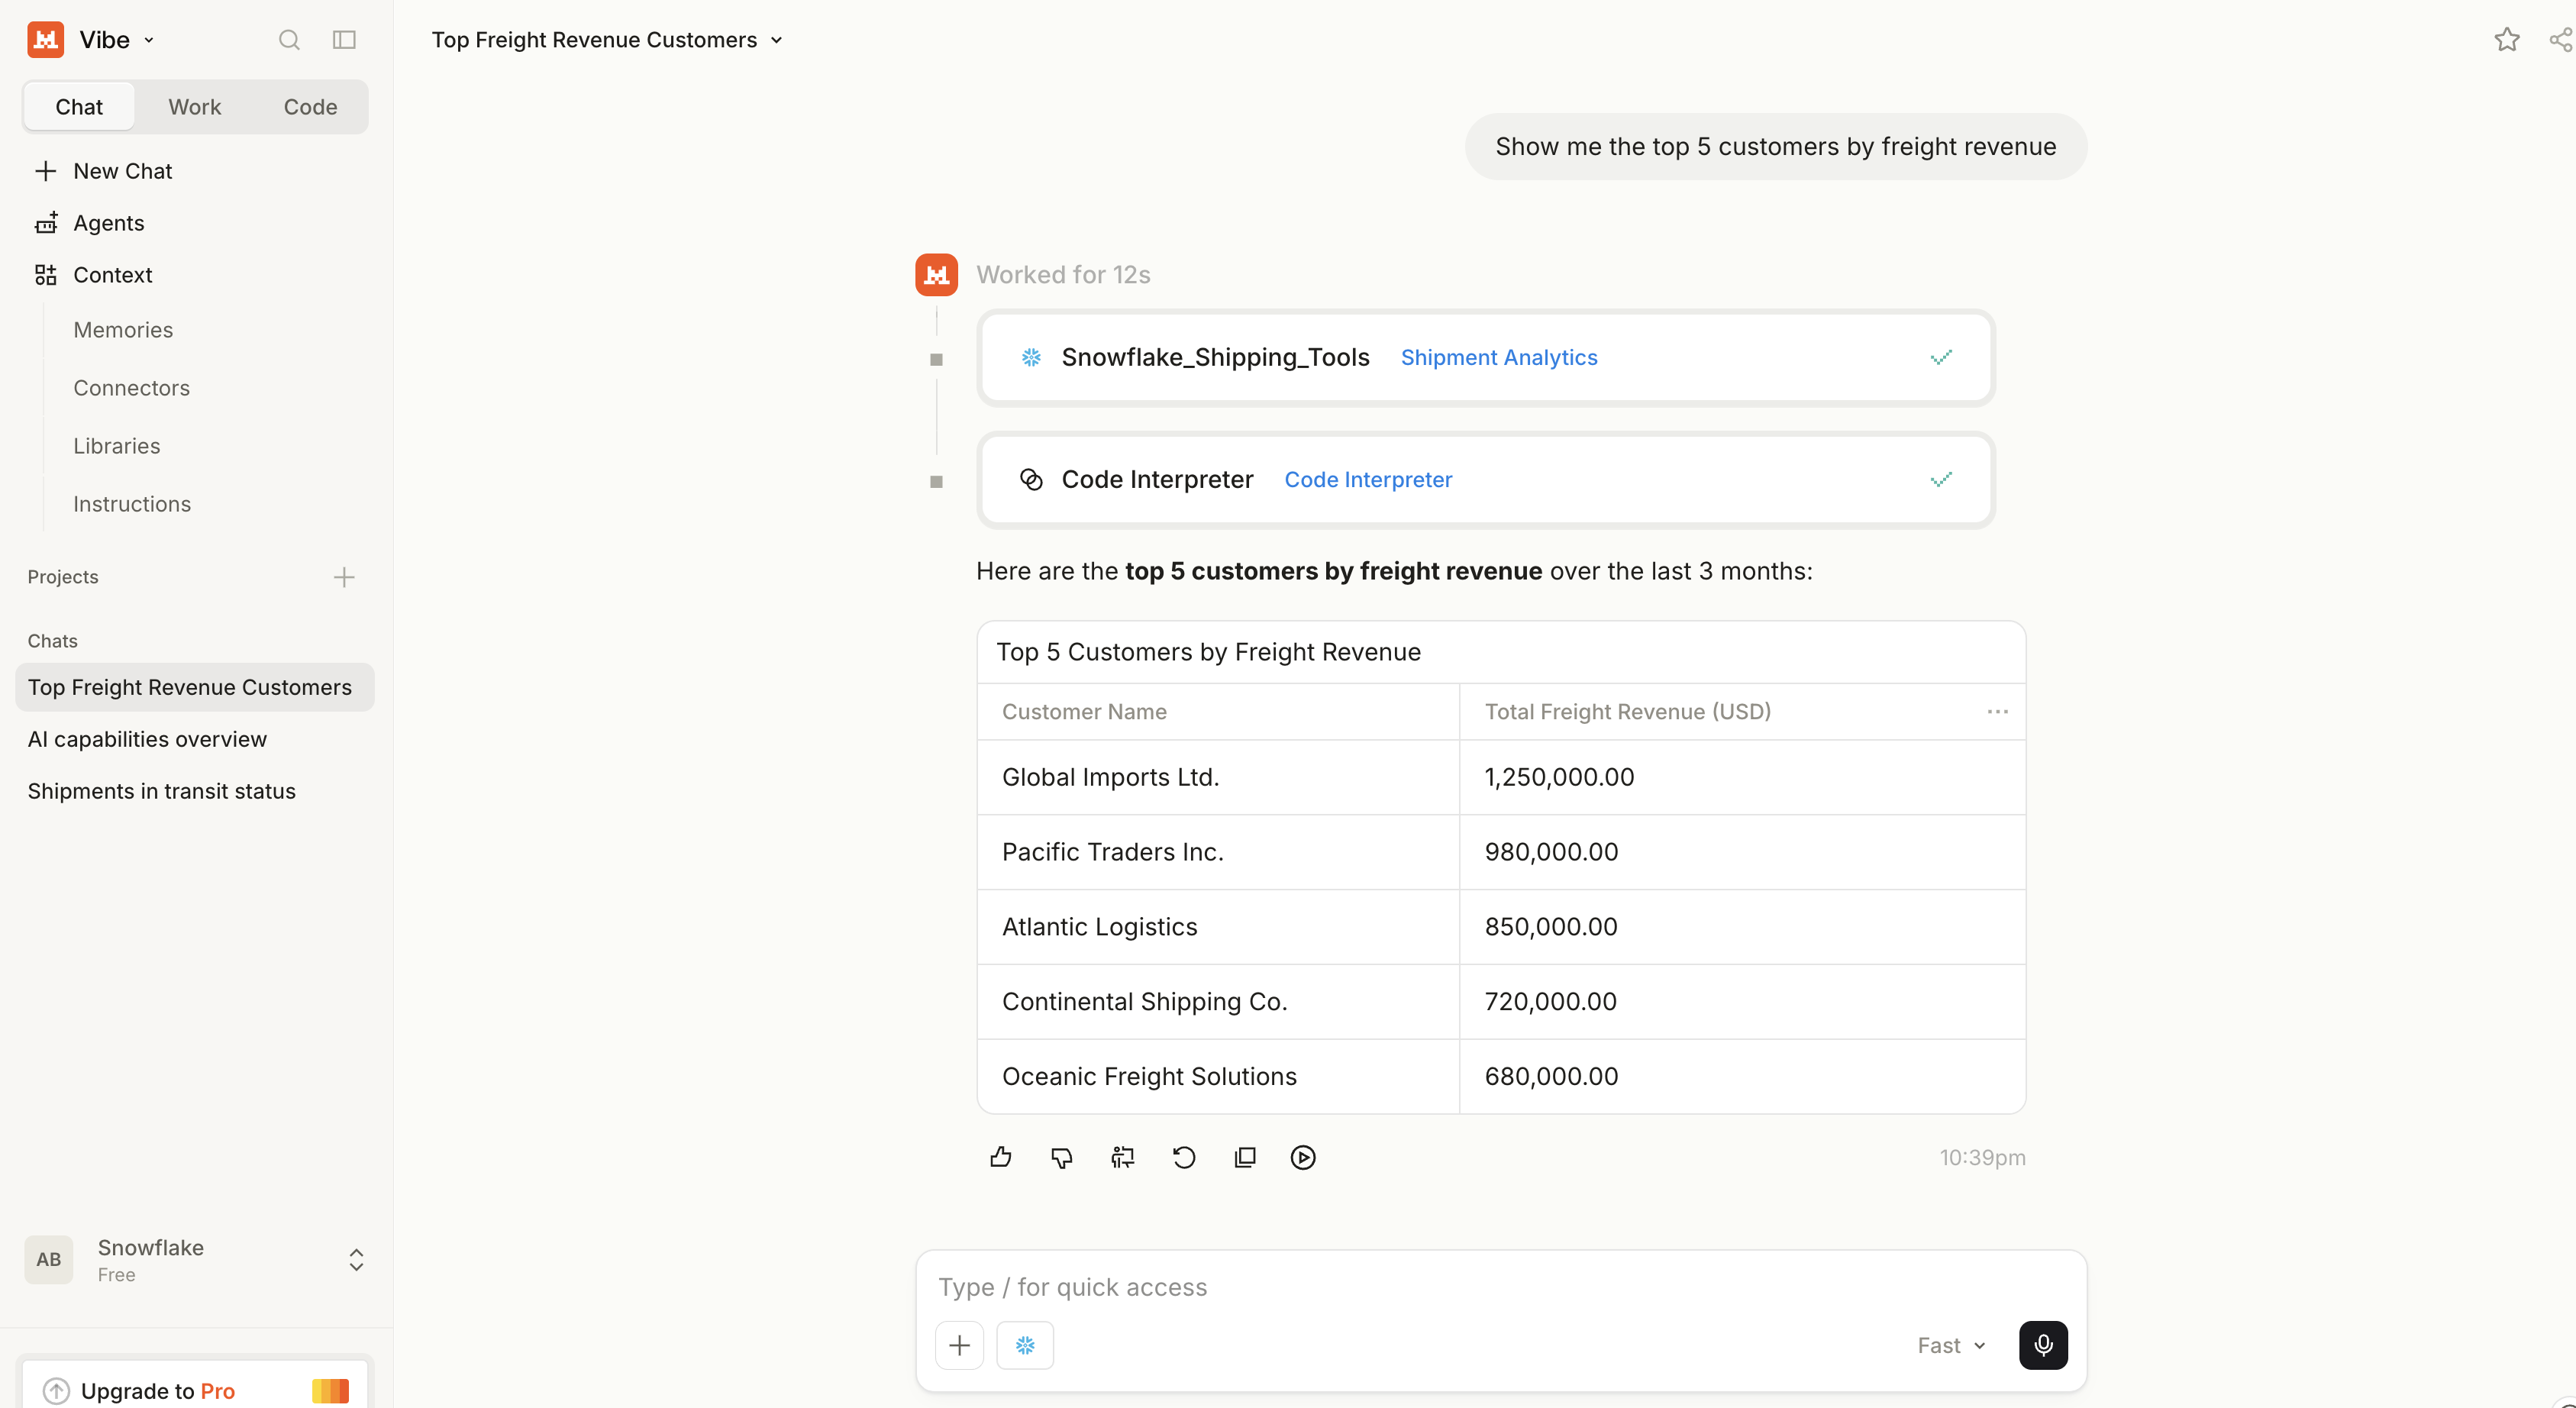2576x1408 pixels.
Task: Select the 680,000.00 revenue value
Action: 1551,1076
